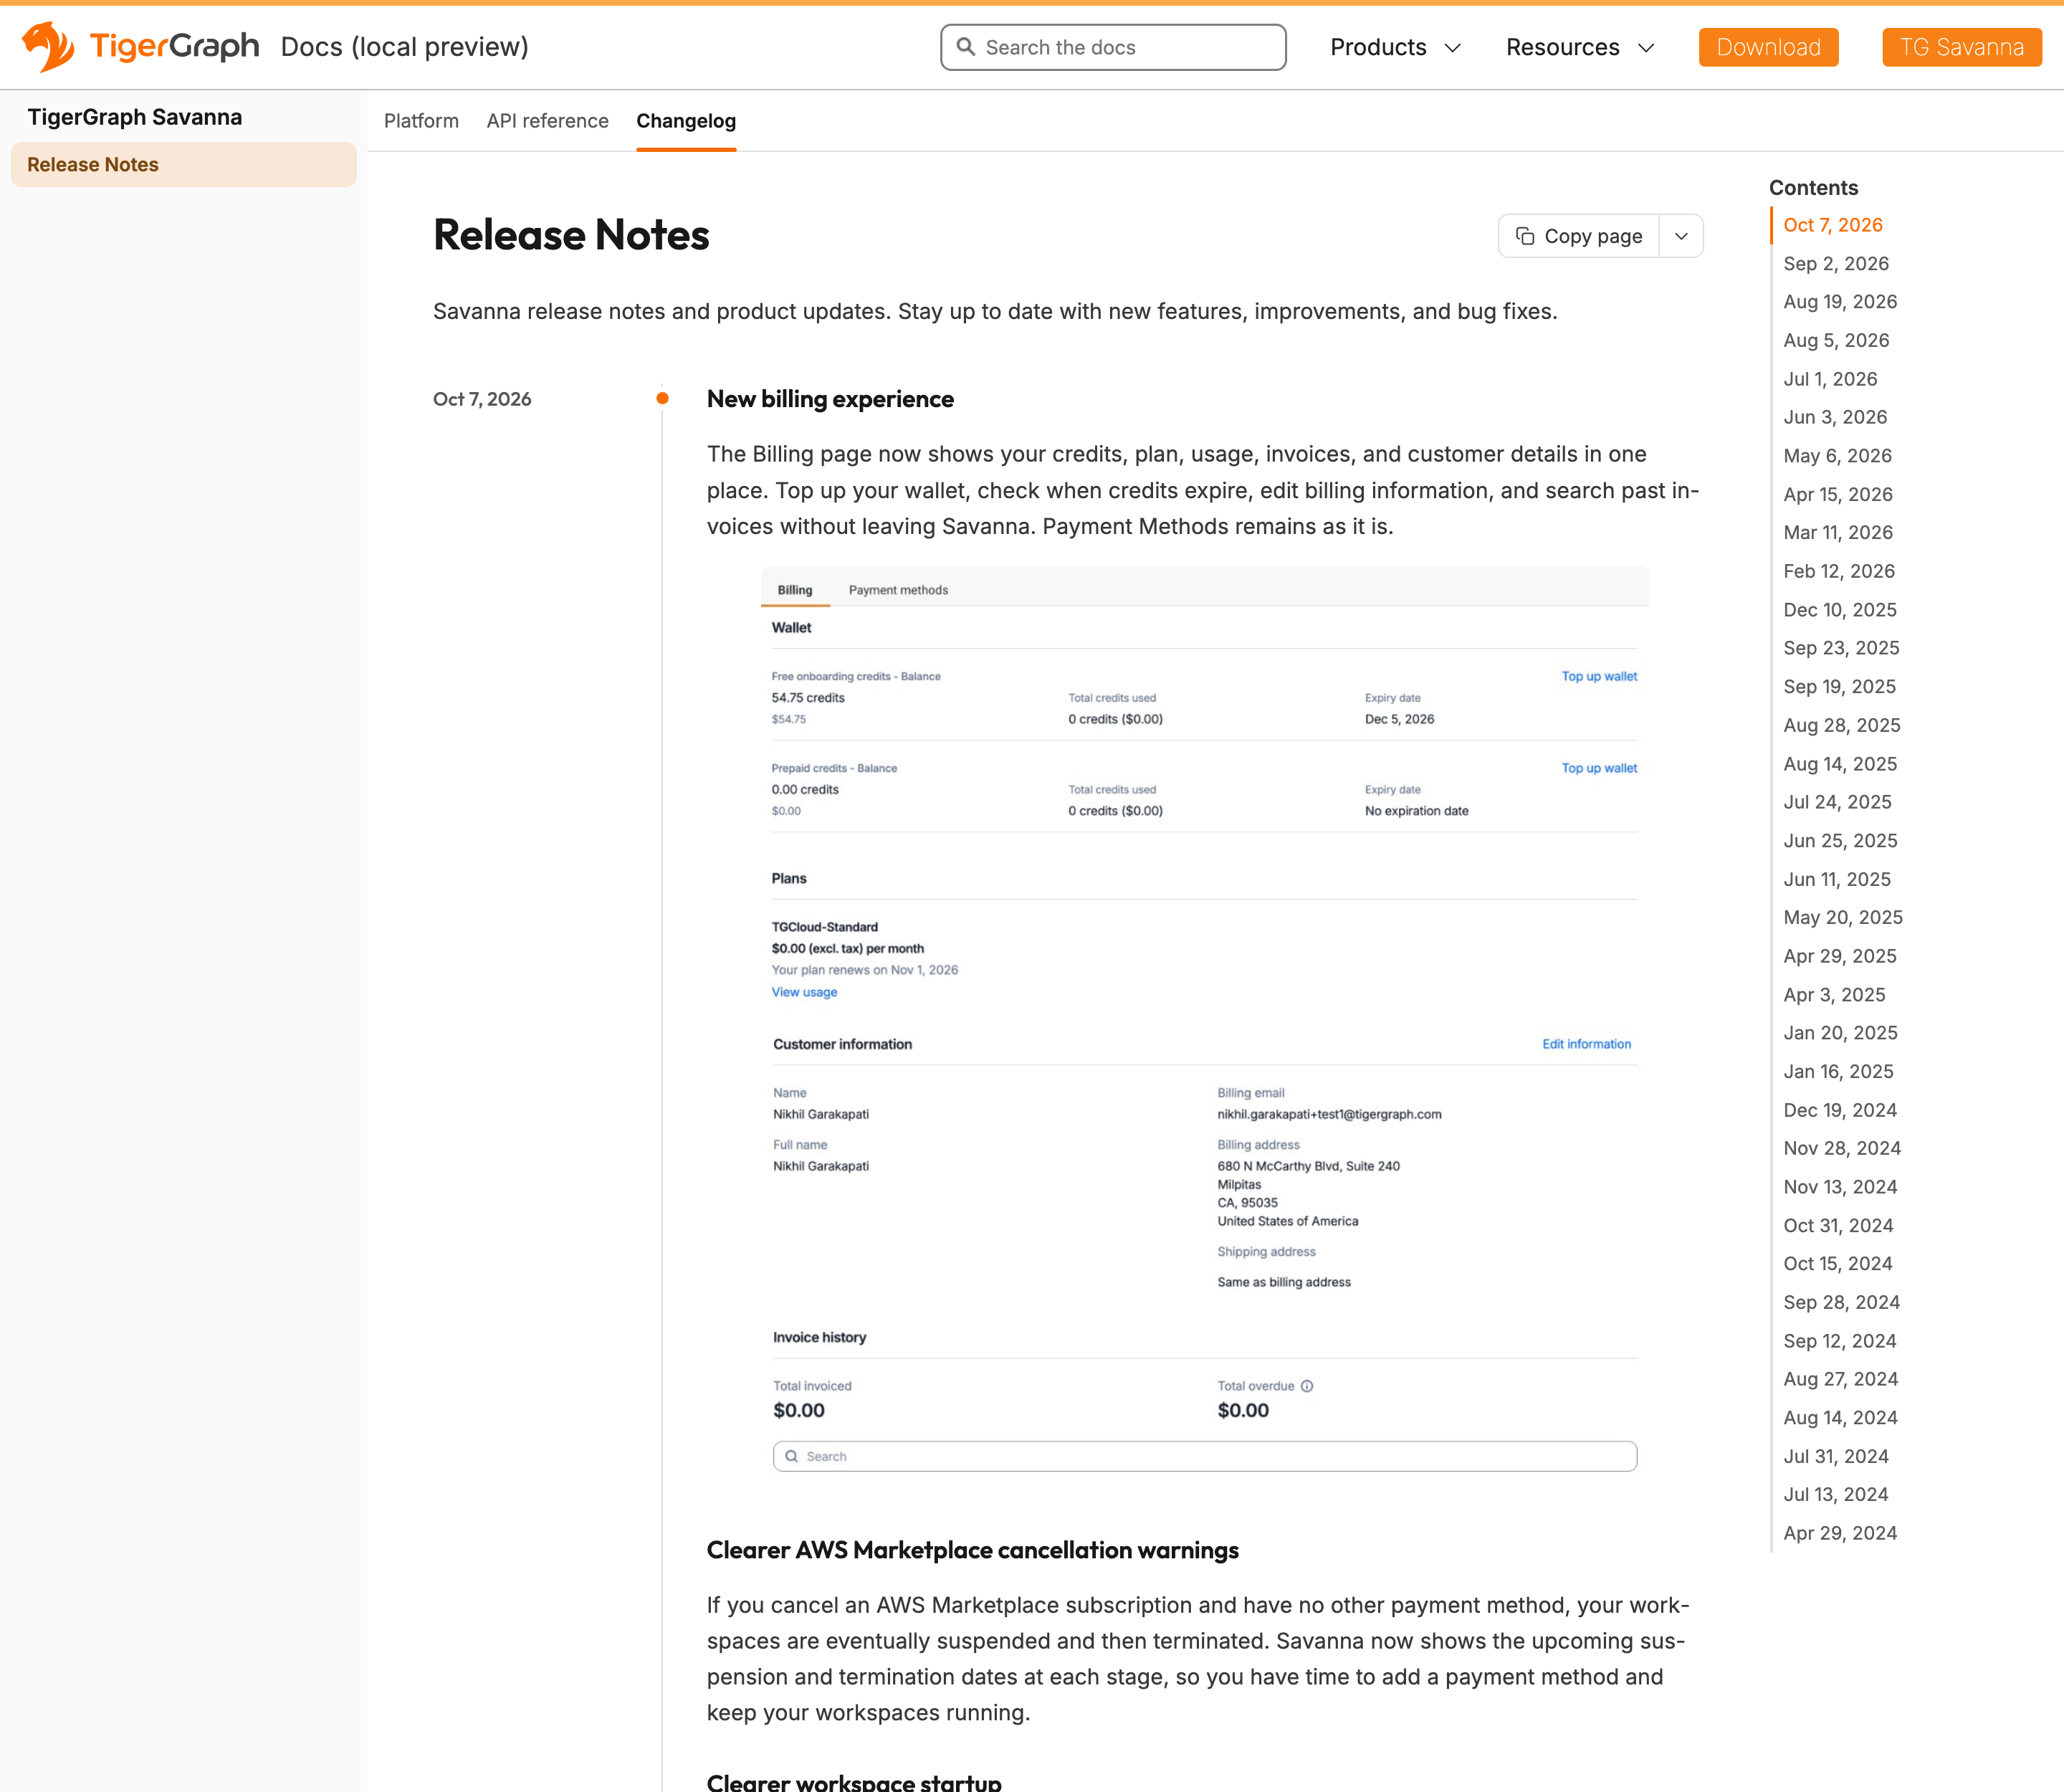Click the TigerGraph tiger logo icon
Image resolution: width=2064 pixels, height=1792 pixels.
pyautogui.click(x=48, y=47)
